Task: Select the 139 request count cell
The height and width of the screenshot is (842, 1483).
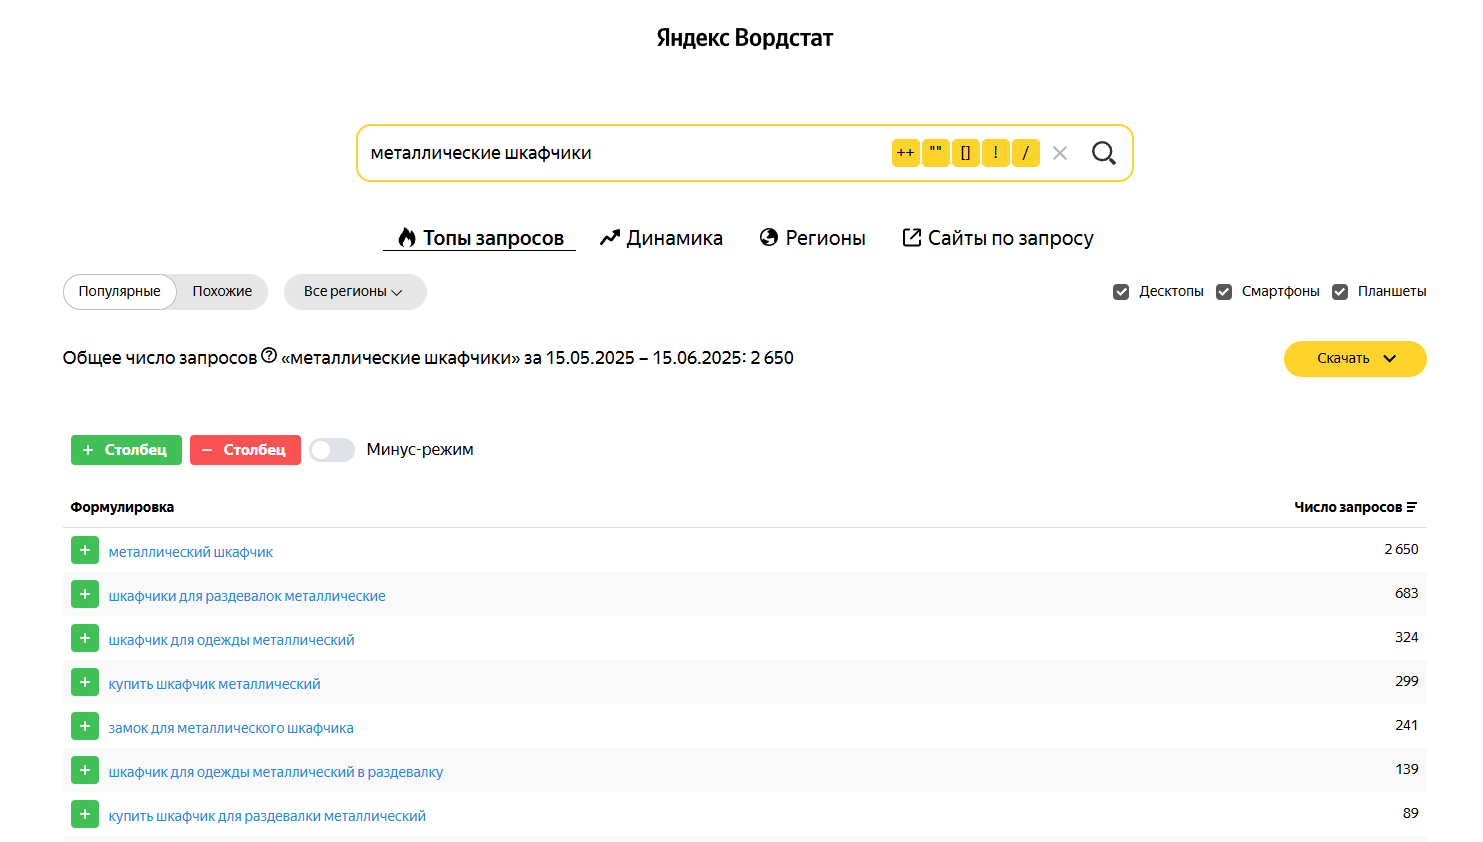Action: [1407, 769]
